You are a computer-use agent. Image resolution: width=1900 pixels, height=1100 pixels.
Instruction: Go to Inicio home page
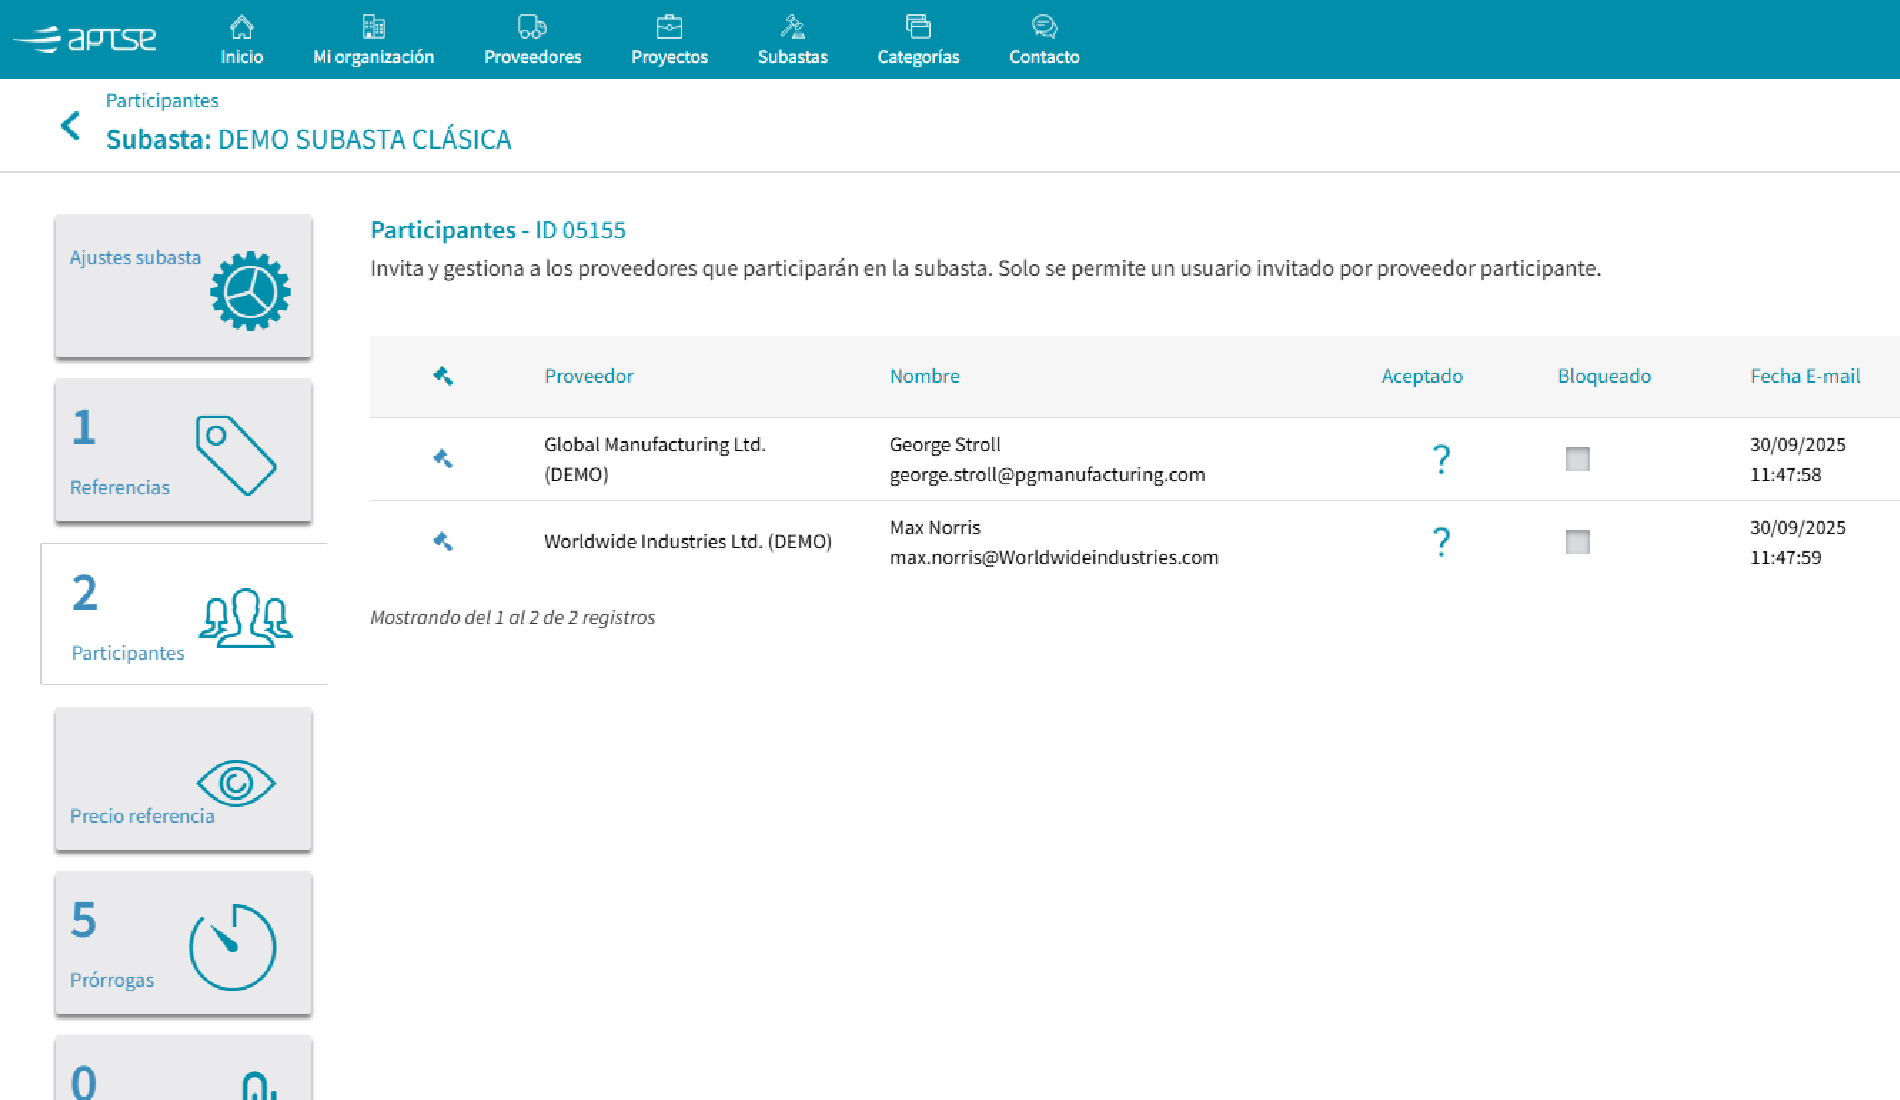[x=242, y=40]
